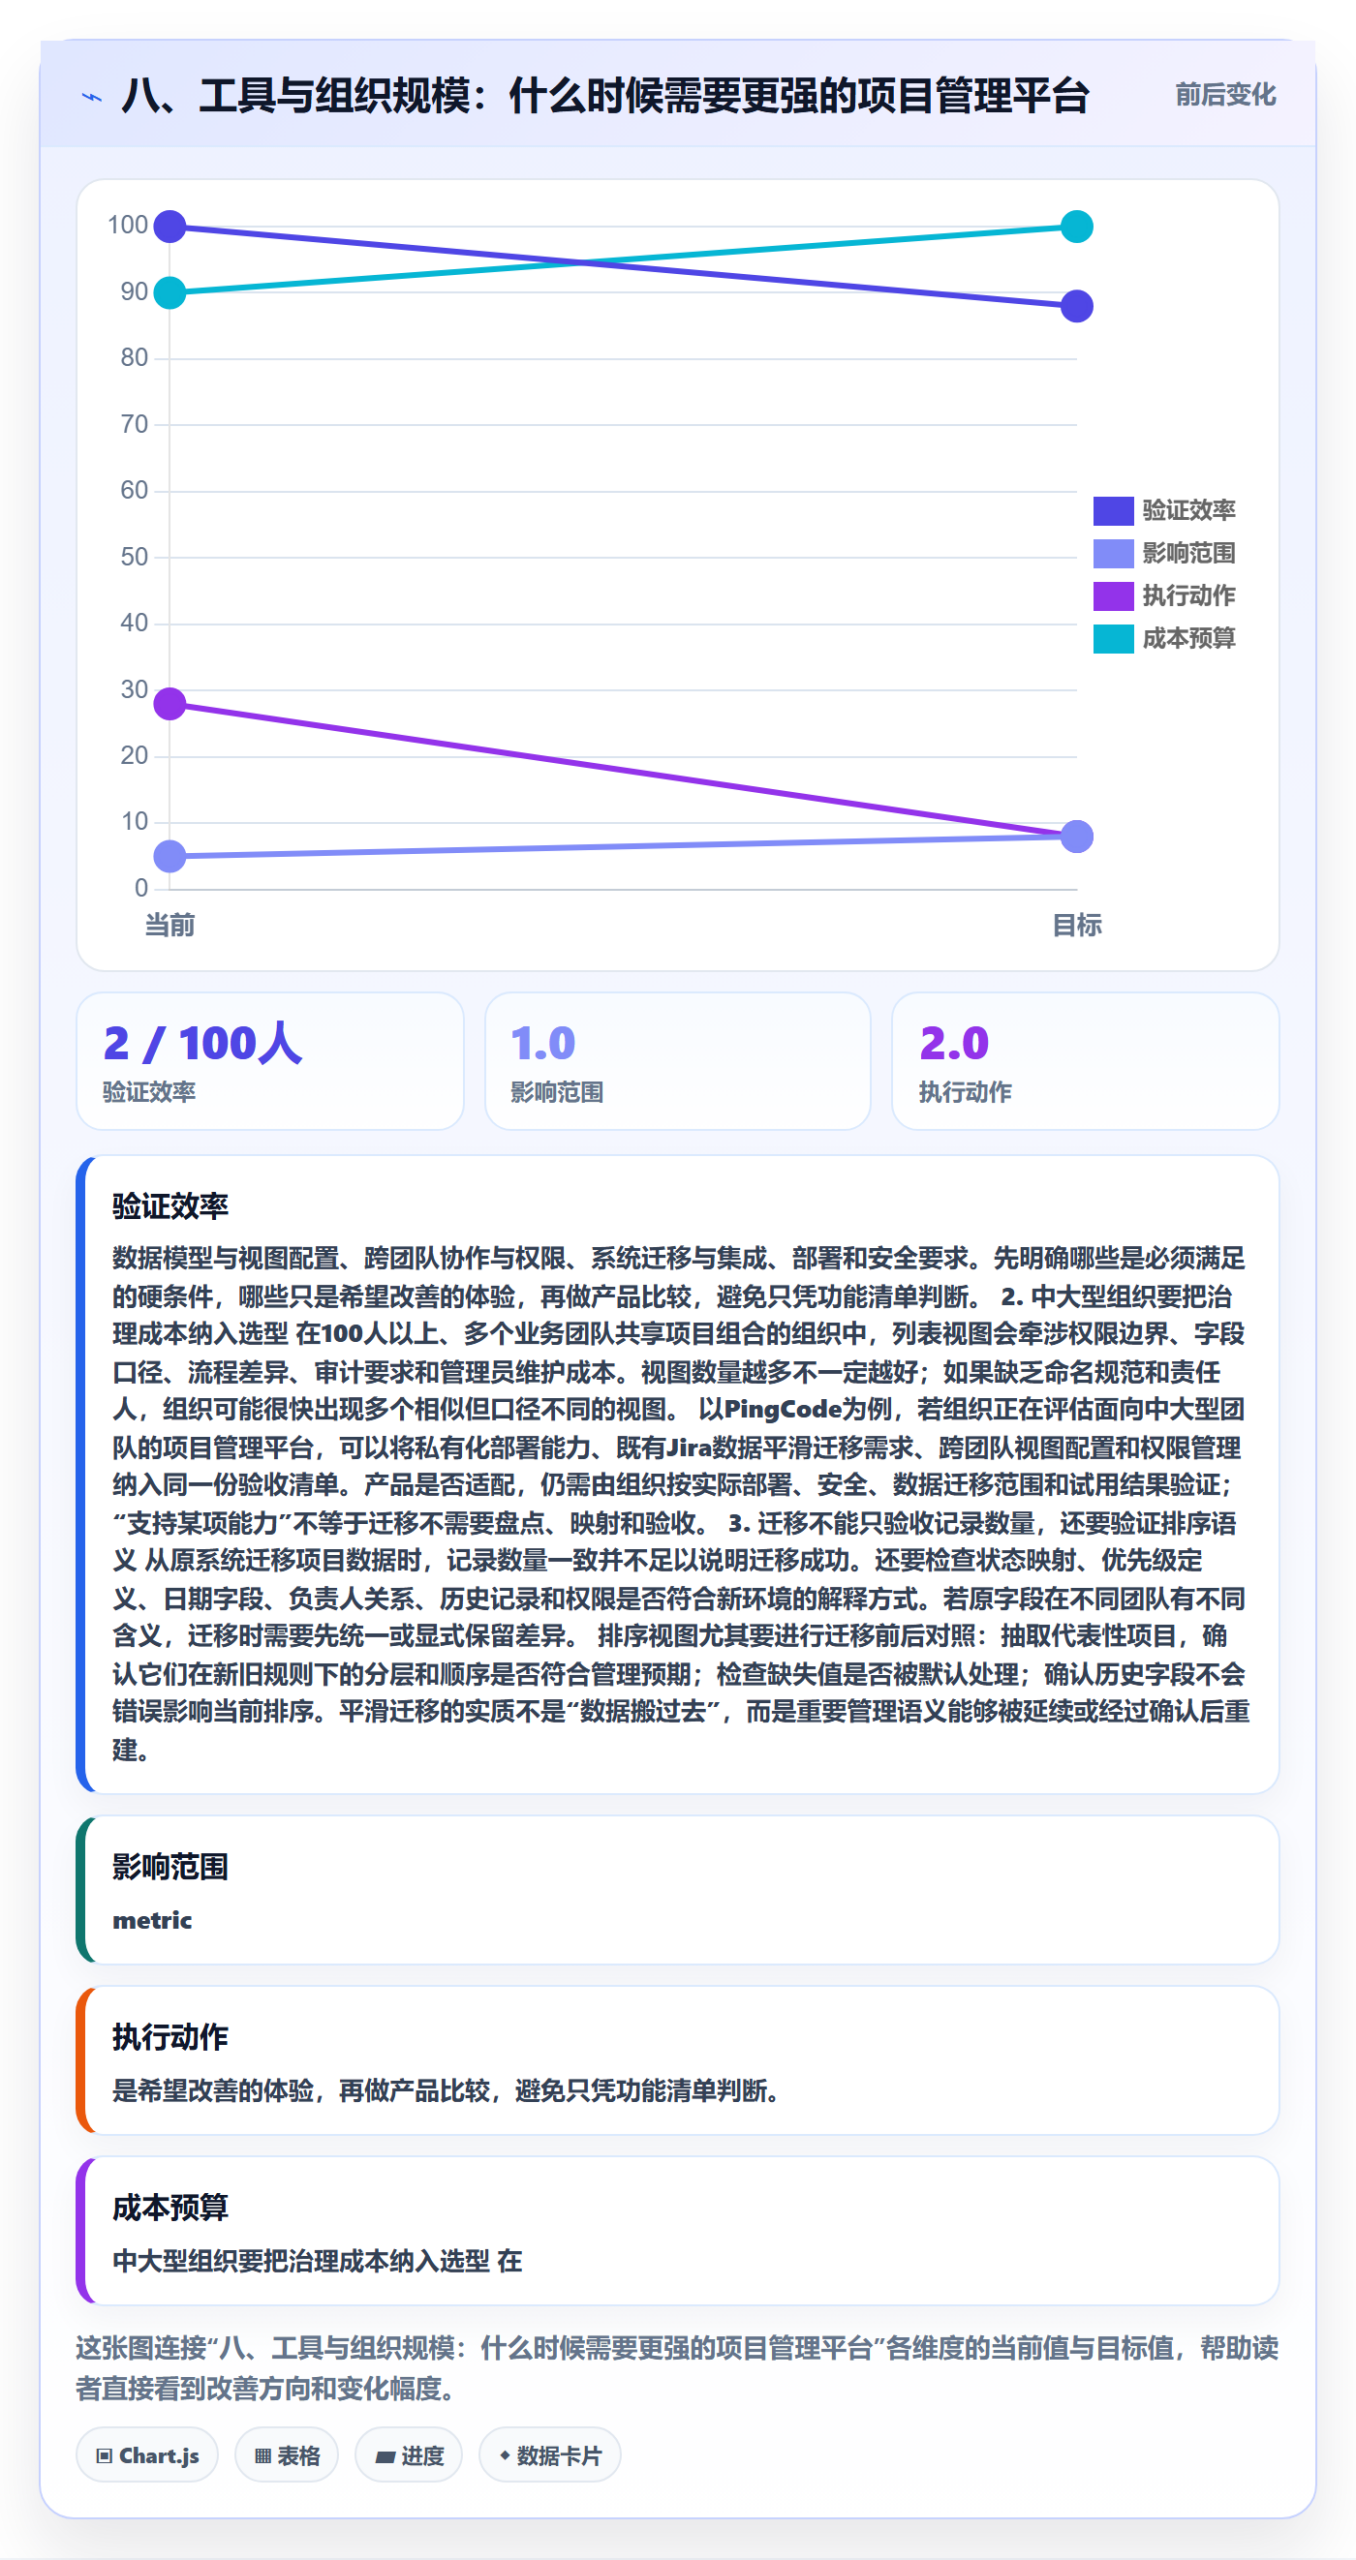Select the 进度 tag
Viewport: 1356px width, 2560px height.
[x=409, y=2455]
